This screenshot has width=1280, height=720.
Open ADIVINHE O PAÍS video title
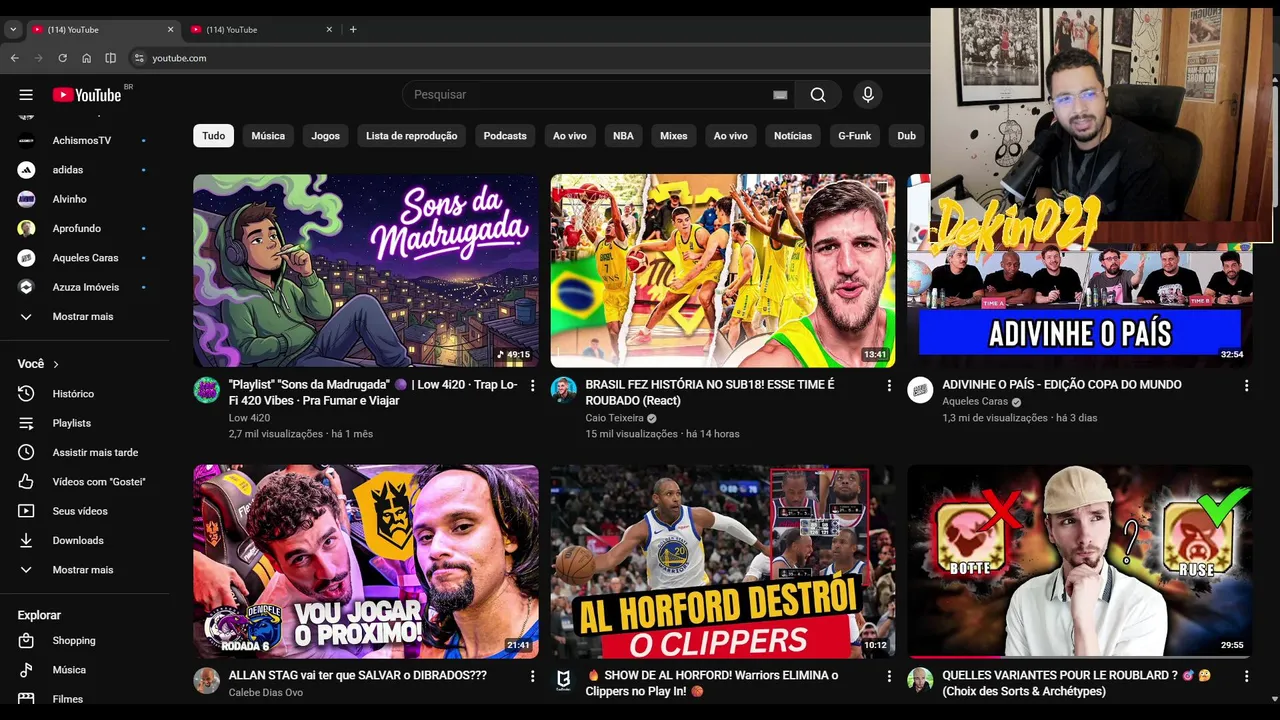(x=1062, y=384)
